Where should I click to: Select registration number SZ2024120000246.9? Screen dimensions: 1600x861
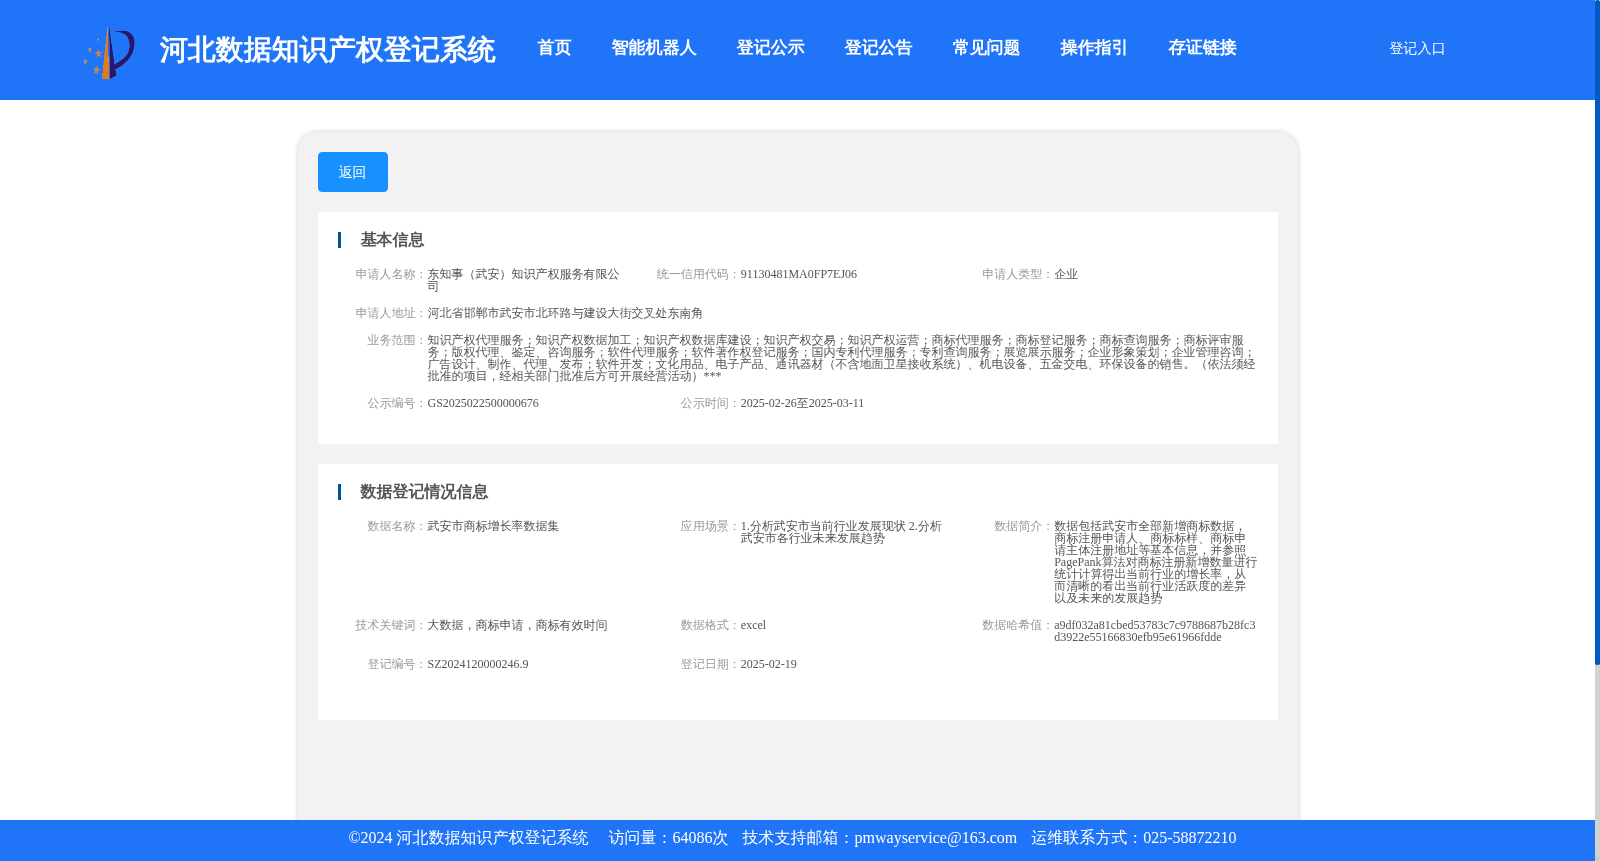pyautogui.click(x=478, y=664)
